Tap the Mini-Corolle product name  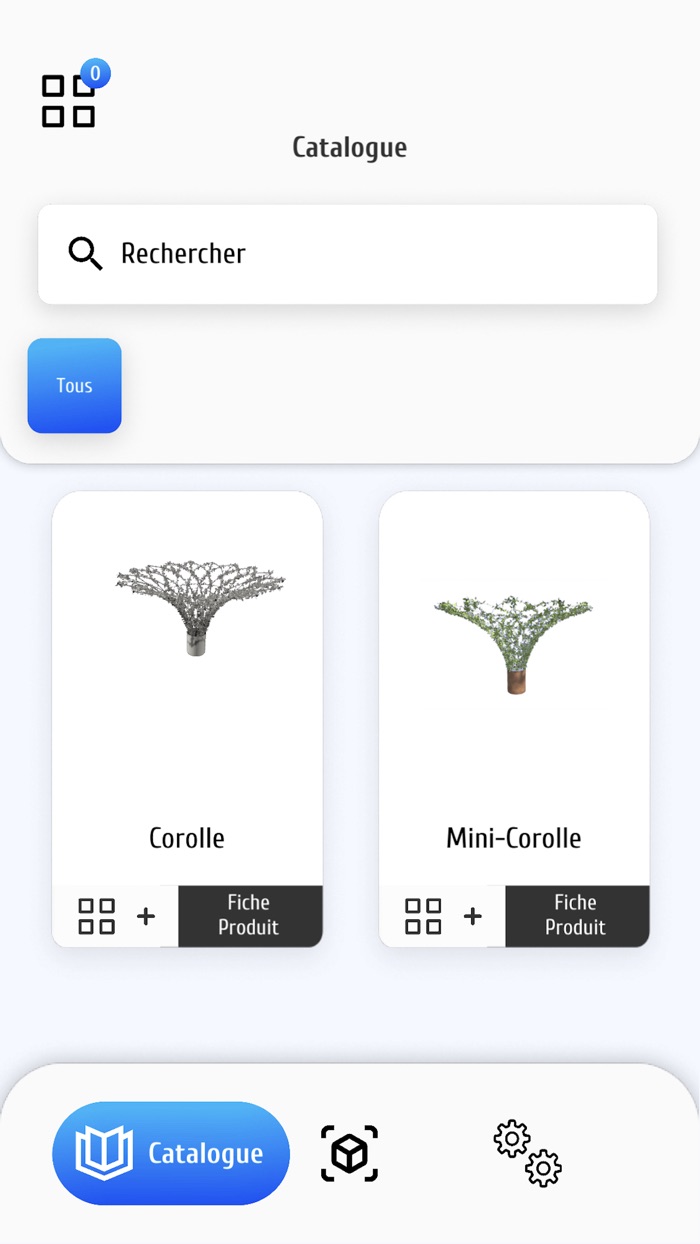click(x=514, y=838)
